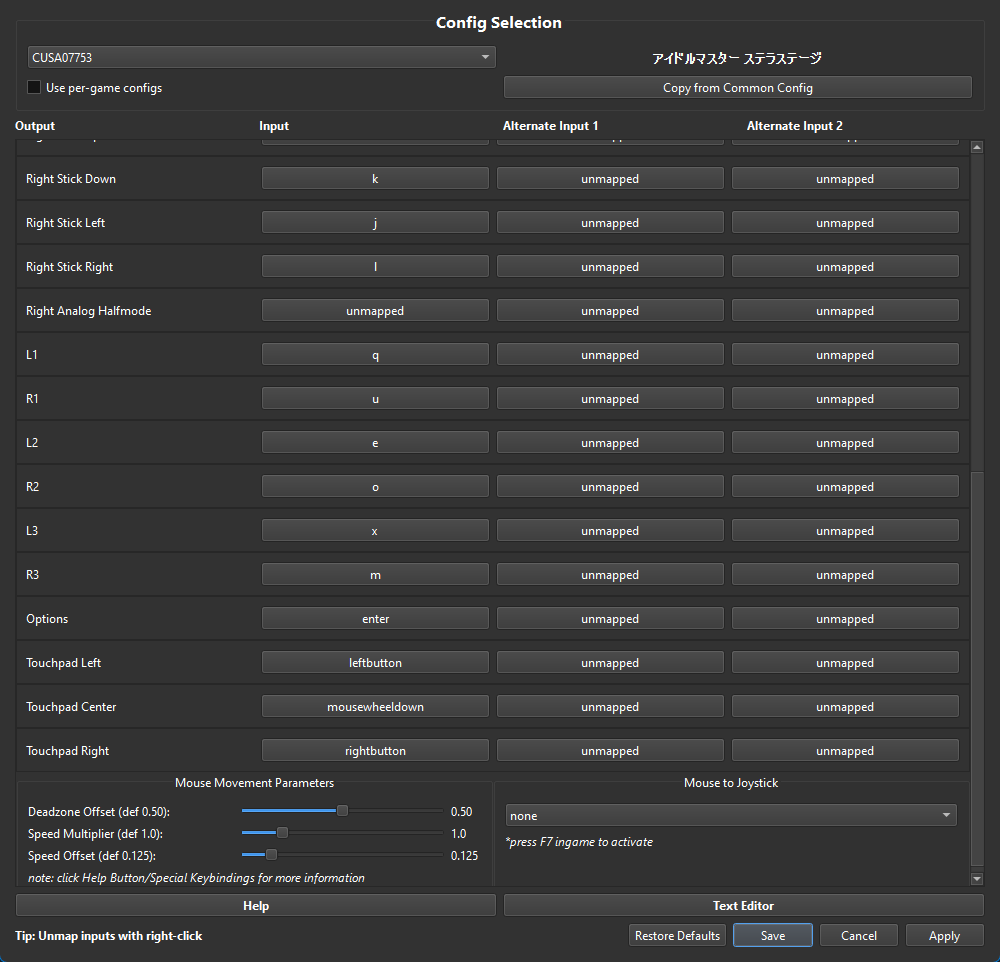Screen dimensions: 1000x962
Task: Cancel the config dialog
Action: 858,935
